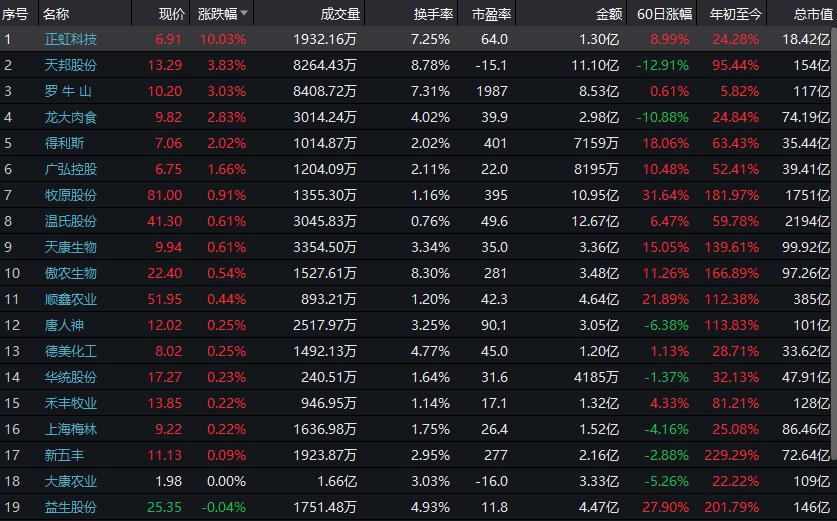Select year-to-date cell 229.29%
The image size is (837, 521).
point(731,455)
